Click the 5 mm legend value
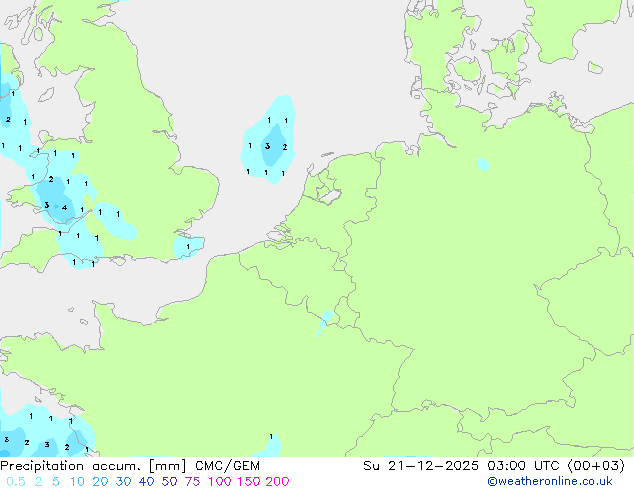The width and height of the screenshot is (634, 490). 55,482
